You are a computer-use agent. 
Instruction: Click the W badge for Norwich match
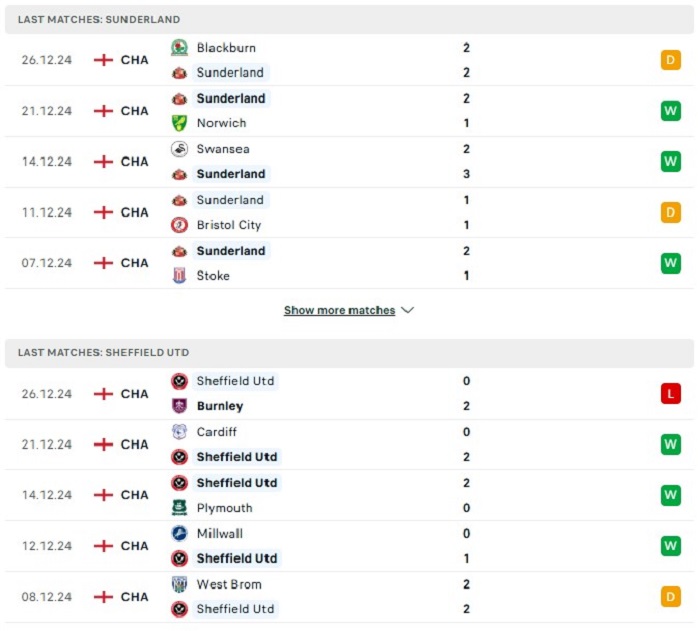(x=671, y=111)
